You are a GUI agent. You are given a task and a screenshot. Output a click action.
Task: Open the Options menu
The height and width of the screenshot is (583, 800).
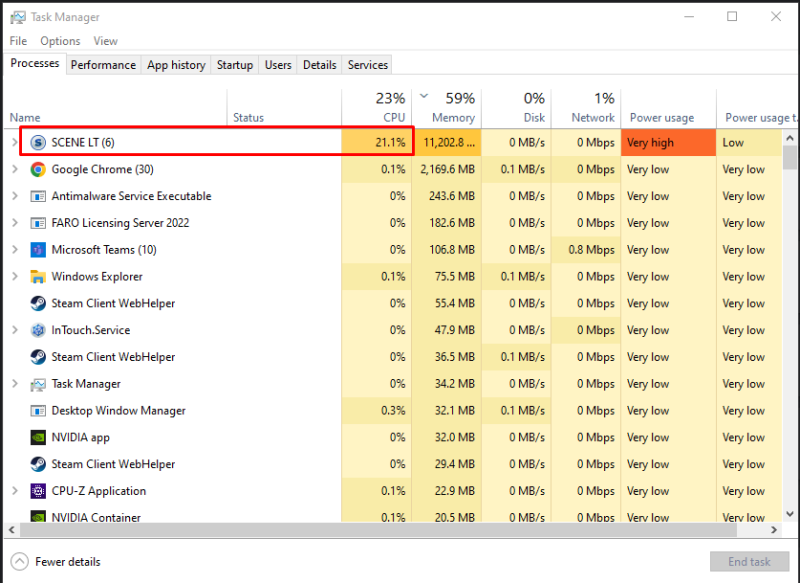pos(60,41)
